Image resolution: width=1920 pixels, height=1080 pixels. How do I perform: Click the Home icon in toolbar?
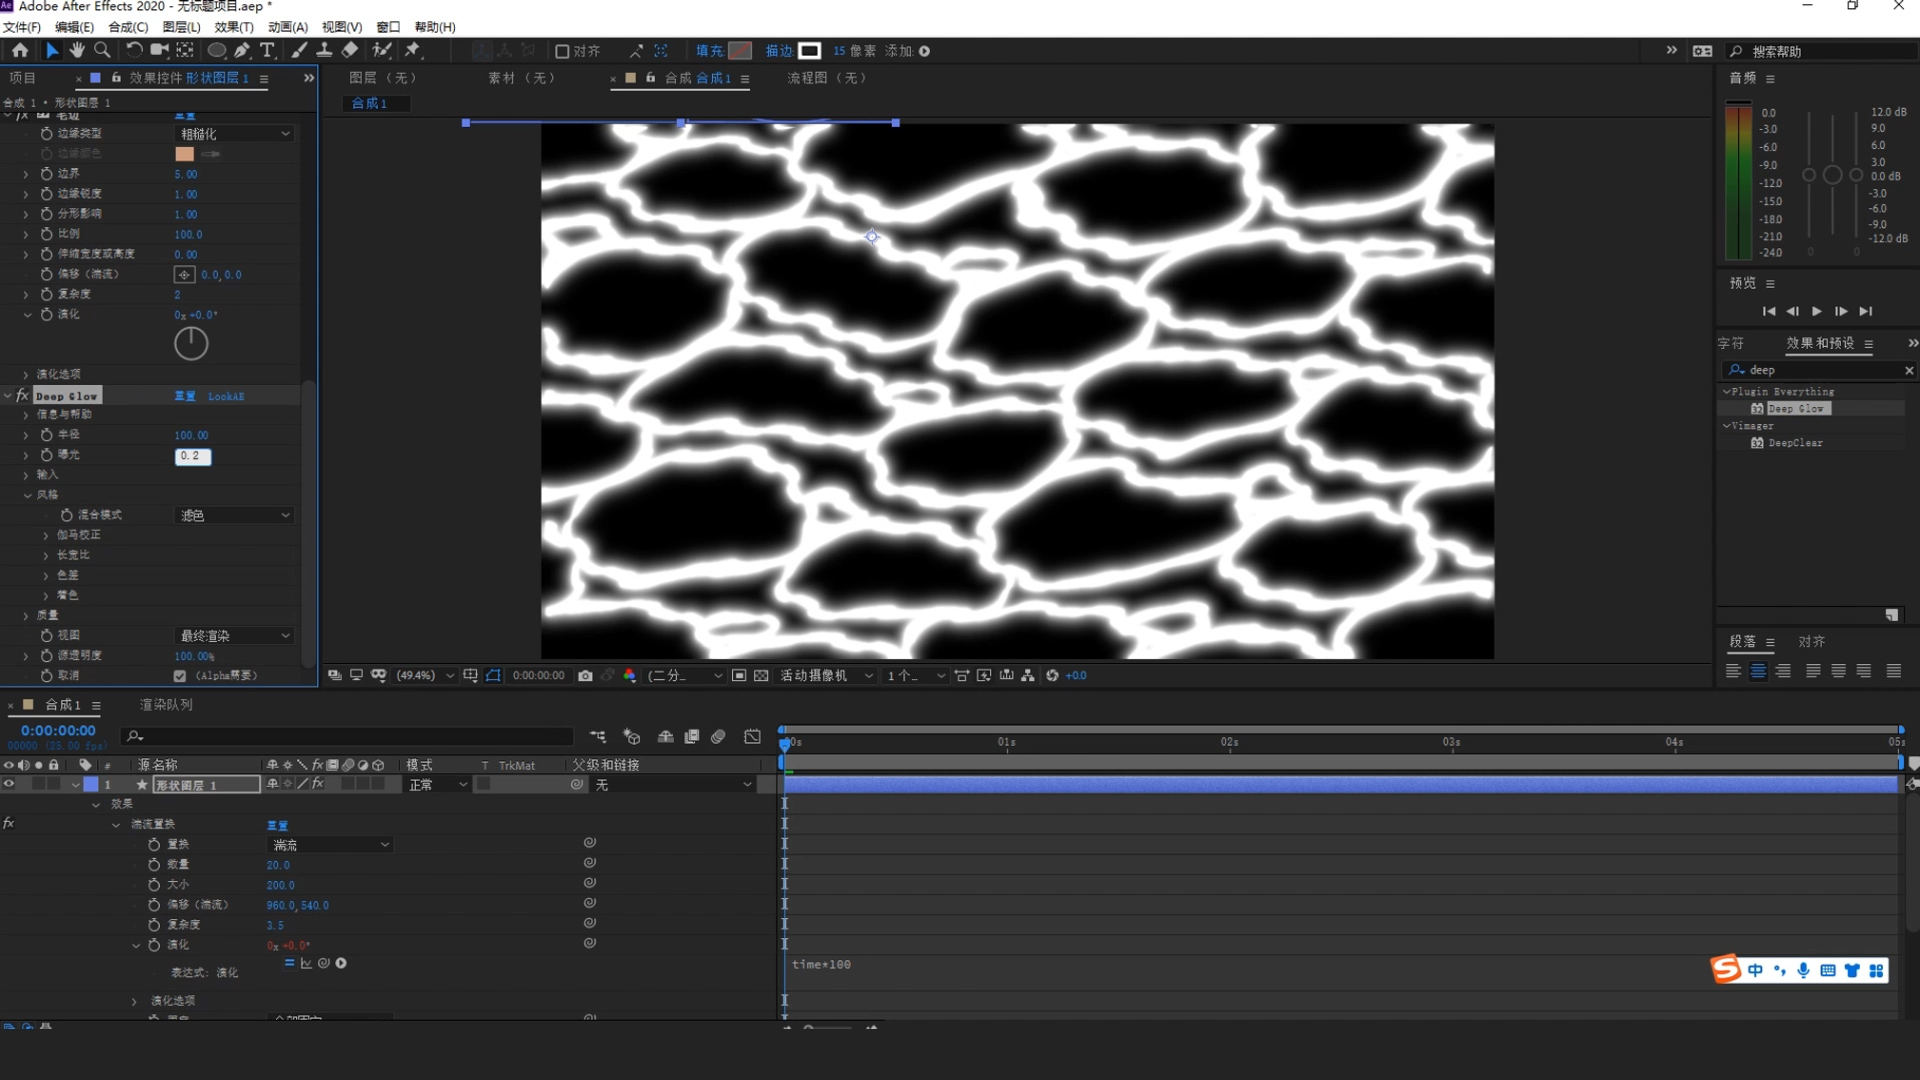point(20,50)
